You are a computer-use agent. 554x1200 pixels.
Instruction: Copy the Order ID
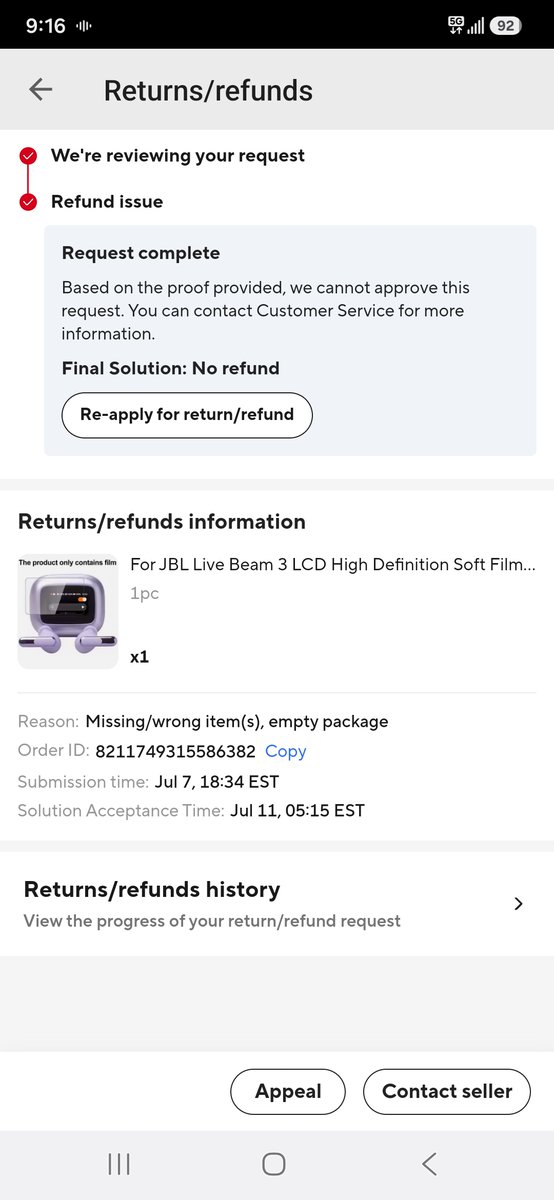286,751
